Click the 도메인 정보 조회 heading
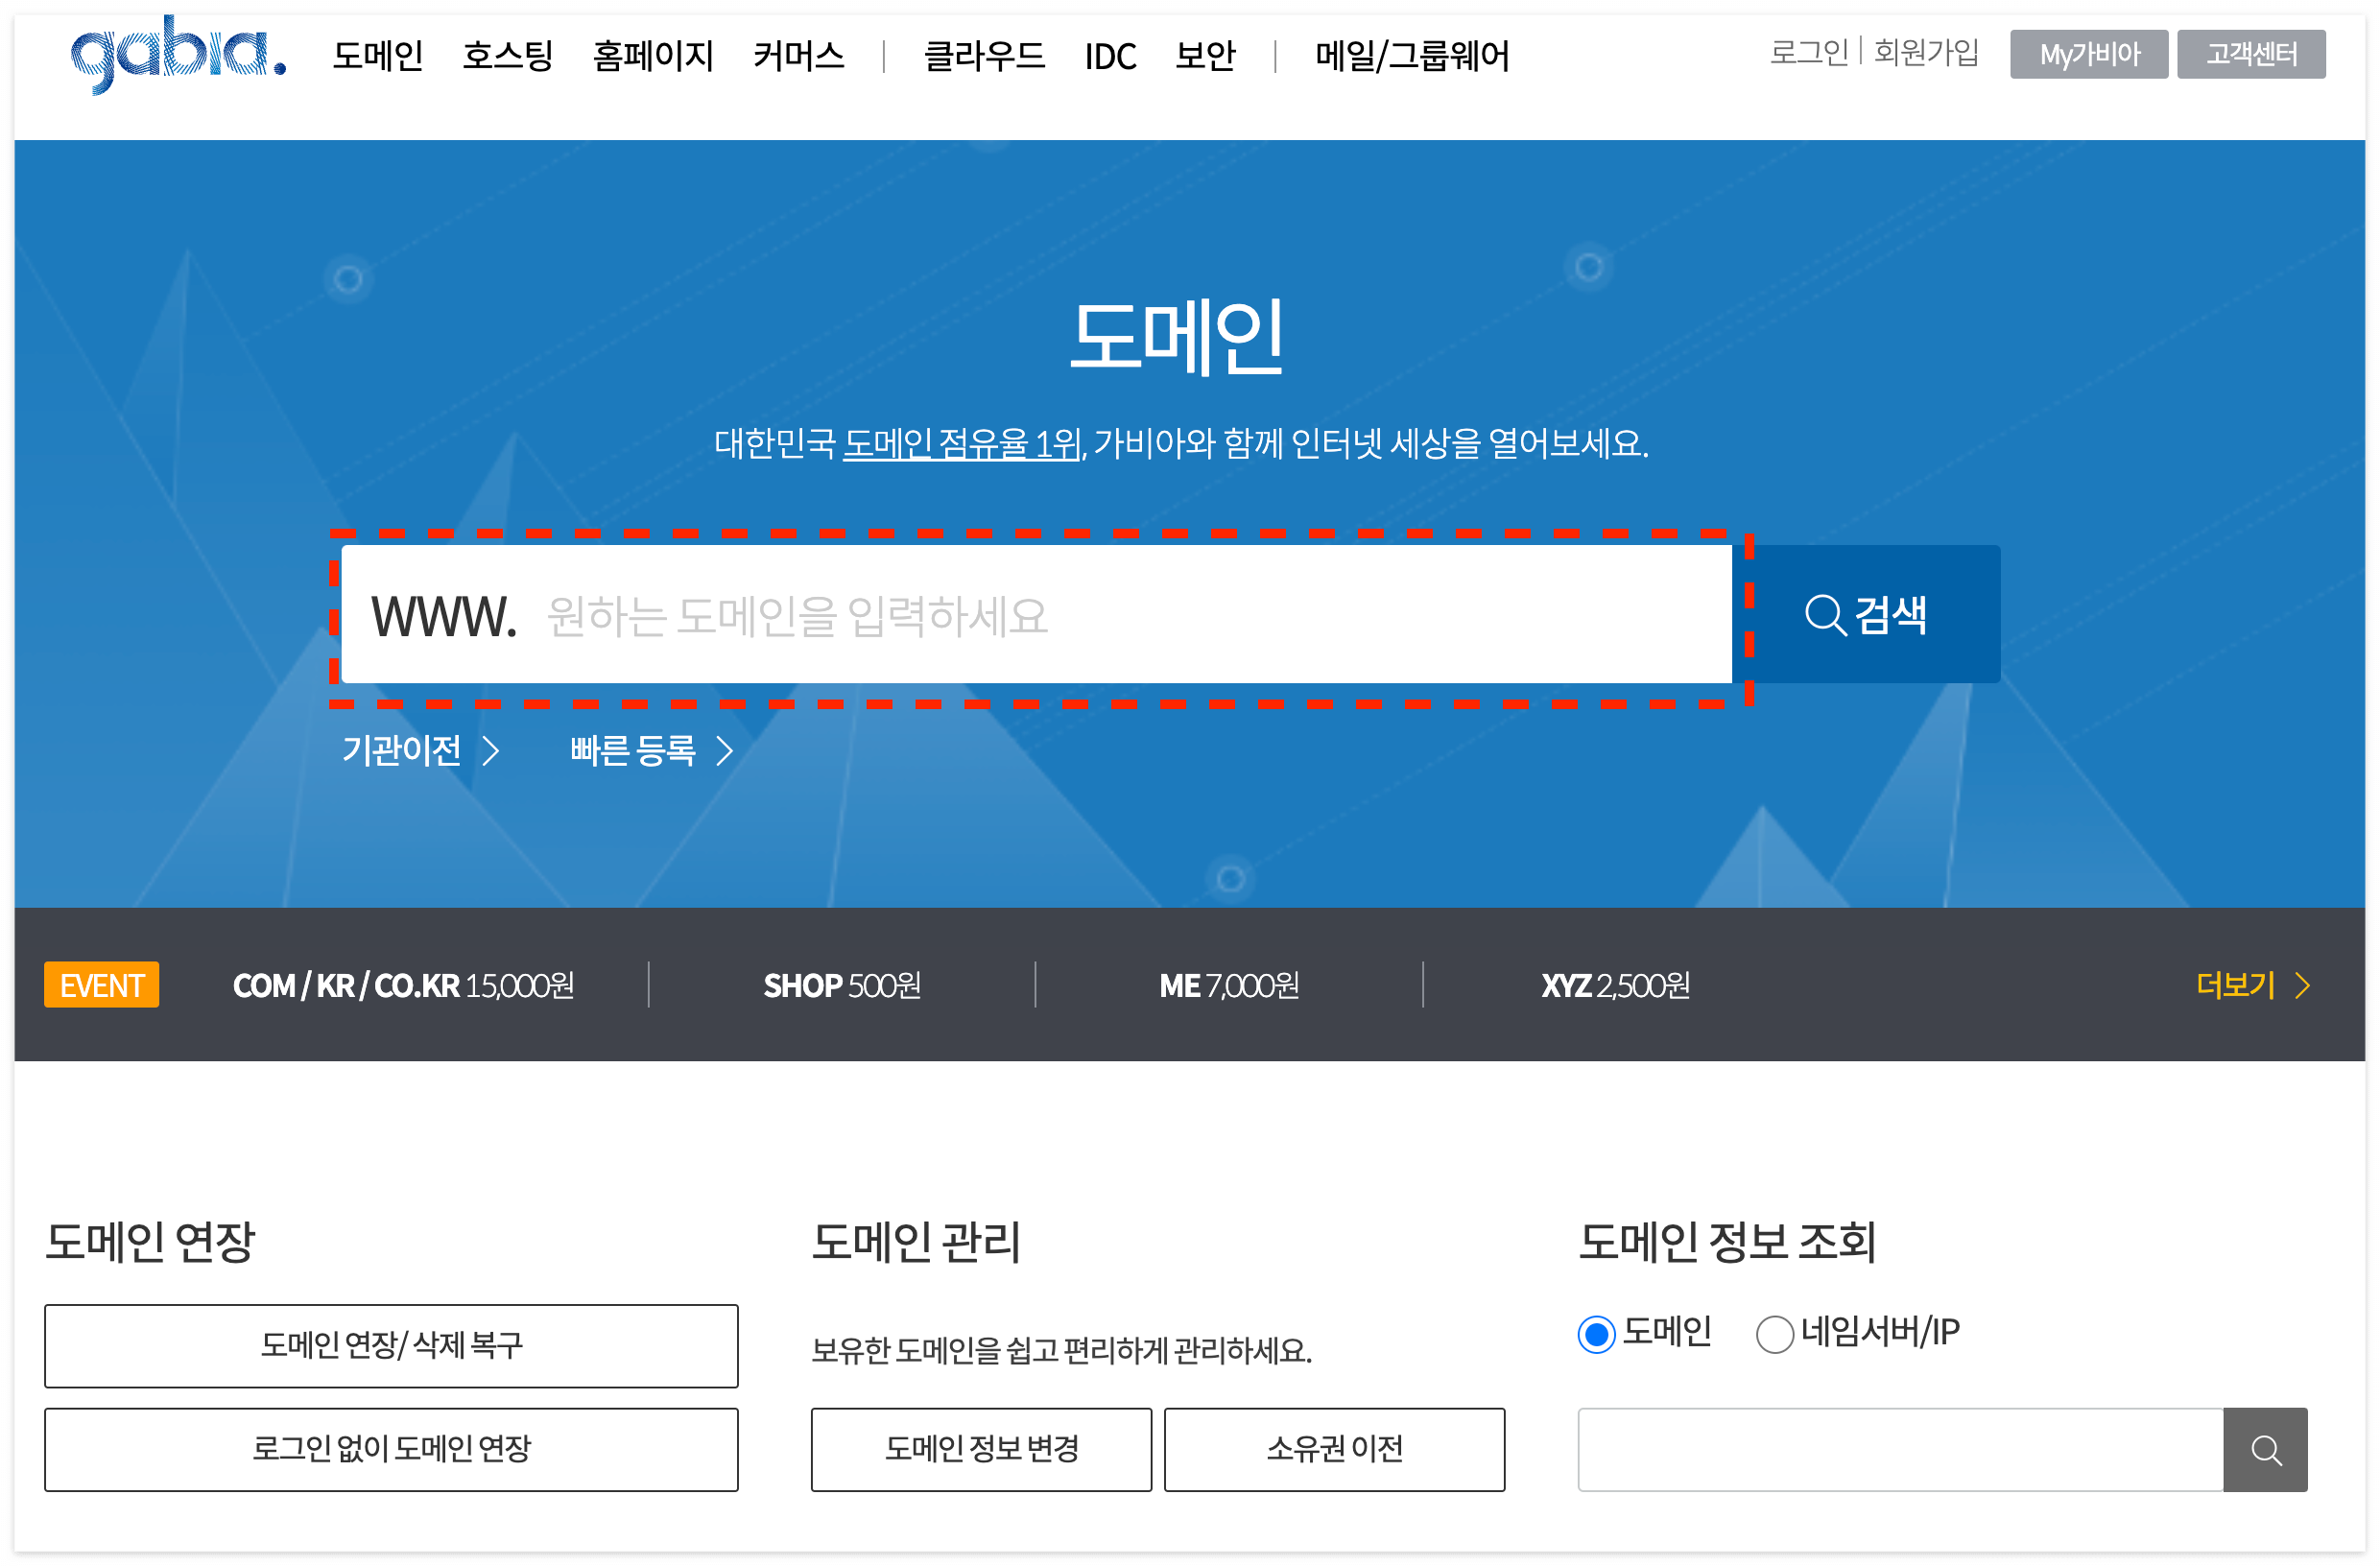Image resolution: width=2380 pixels, height=1566 pixels. tap(1726, 1241)
